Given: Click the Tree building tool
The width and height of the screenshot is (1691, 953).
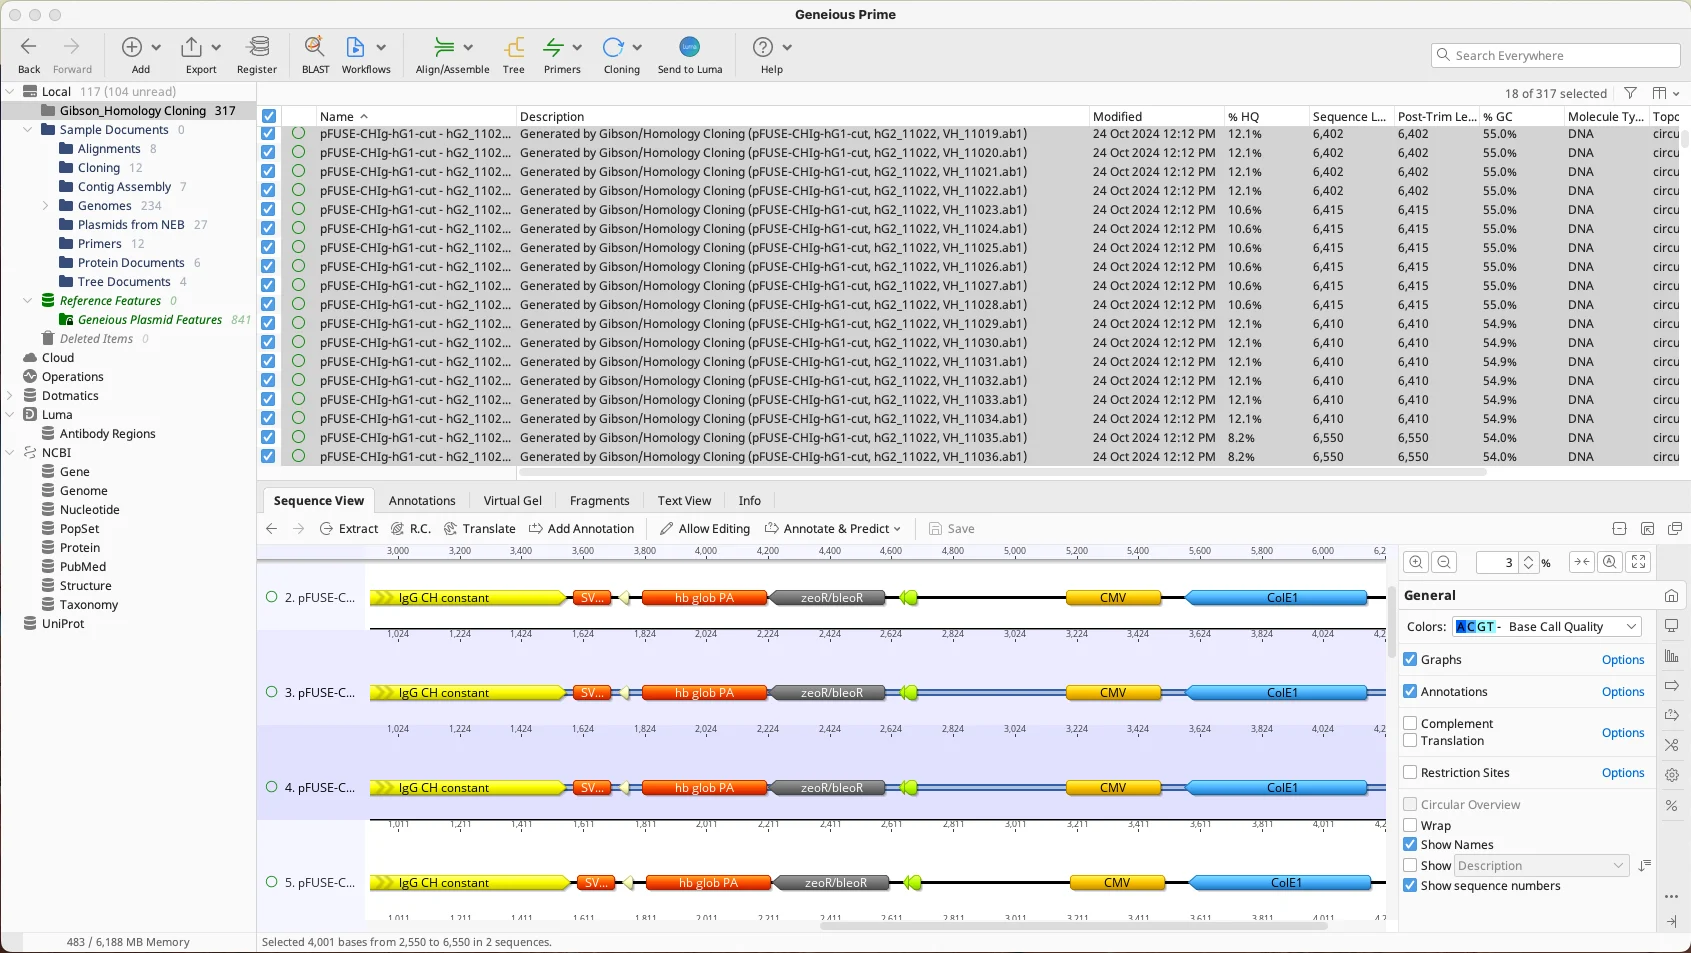Looking at the screenshot, I should [x=514, y=47].
